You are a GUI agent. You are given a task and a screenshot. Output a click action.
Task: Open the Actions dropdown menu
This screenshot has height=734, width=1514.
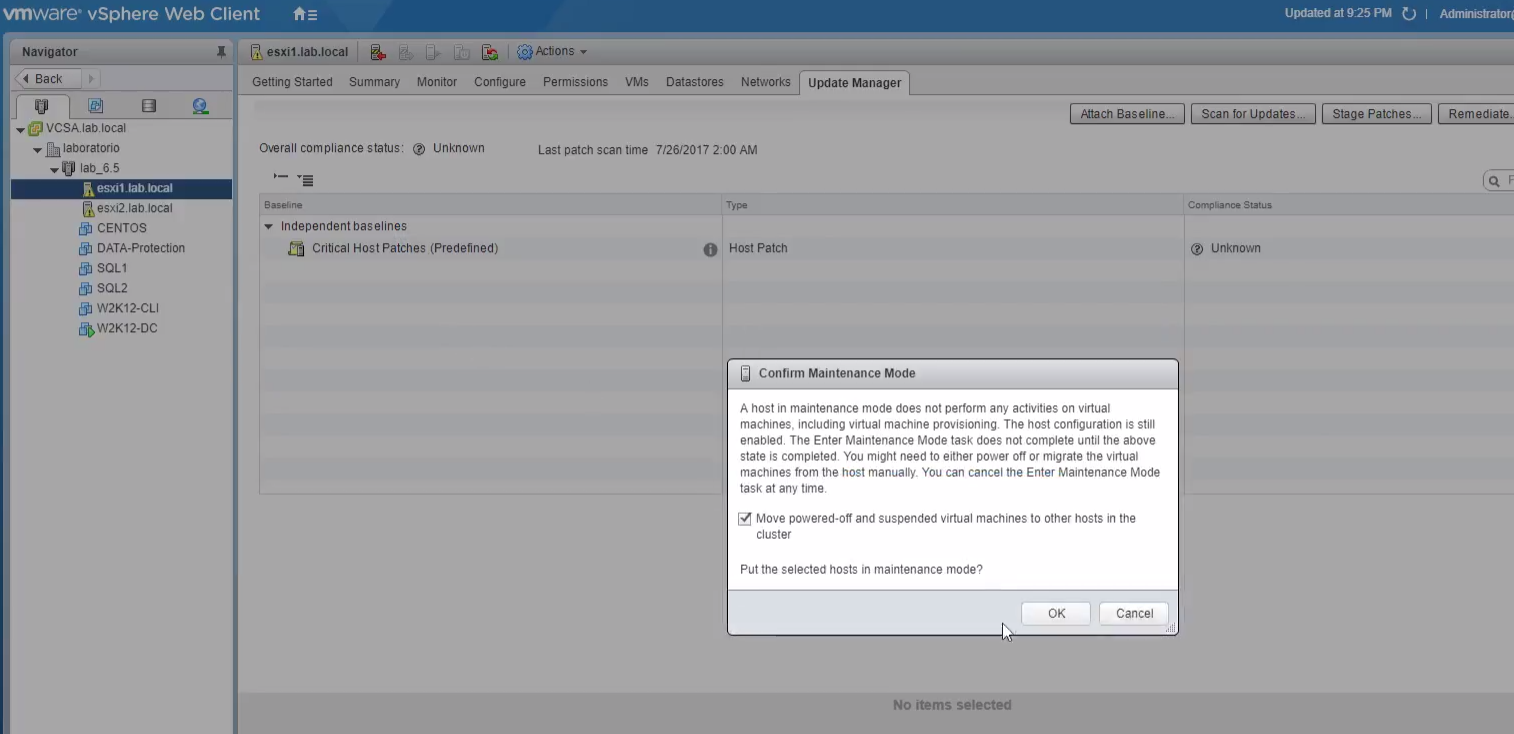552,52
